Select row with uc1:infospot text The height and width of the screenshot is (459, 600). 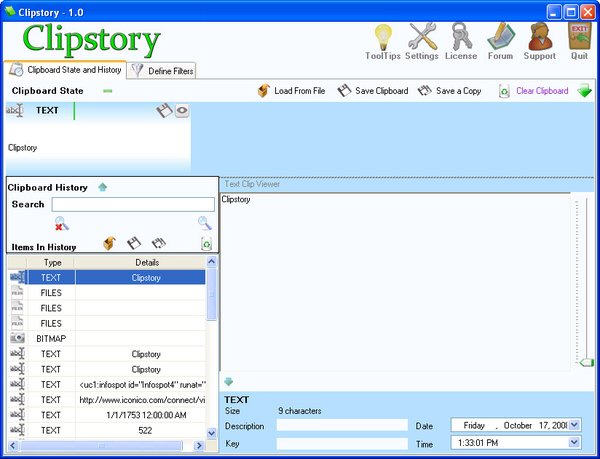pos(107,385)
